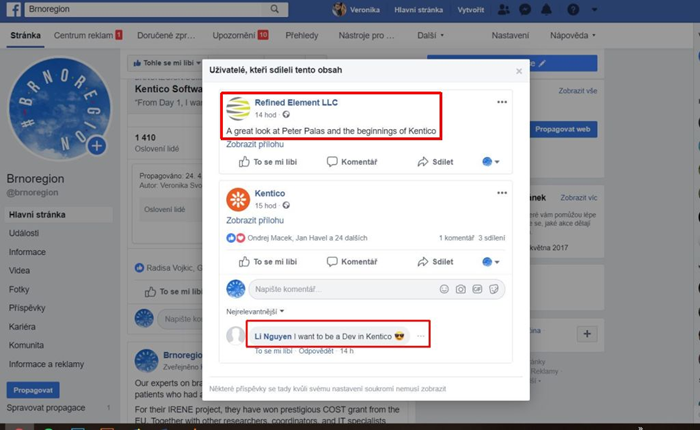Show attachment on Kentico post
This screenshot has width=700, height=430.
click(x=254, y=221)
